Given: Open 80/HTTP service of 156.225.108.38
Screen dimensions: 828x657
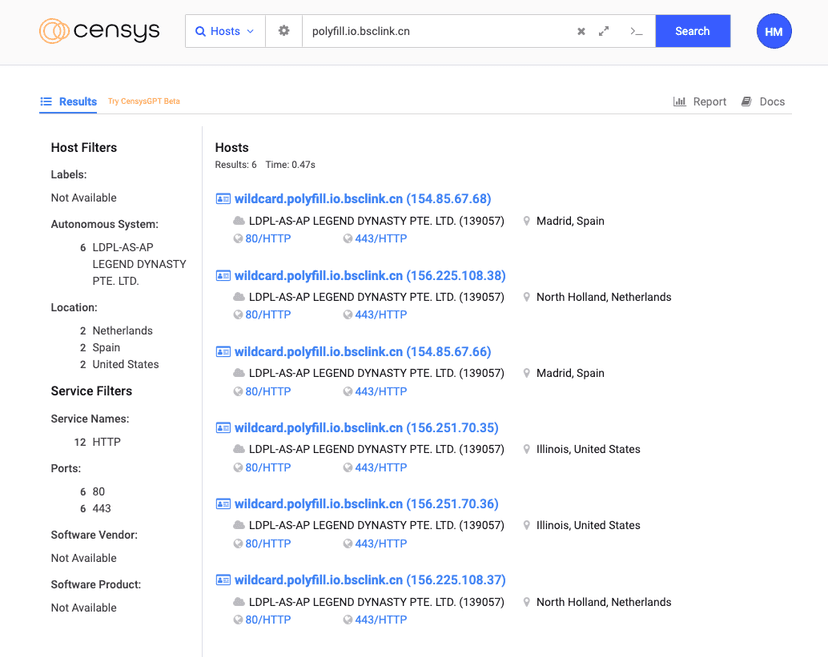Looking at the screenshot, I should tap(268, 314).
